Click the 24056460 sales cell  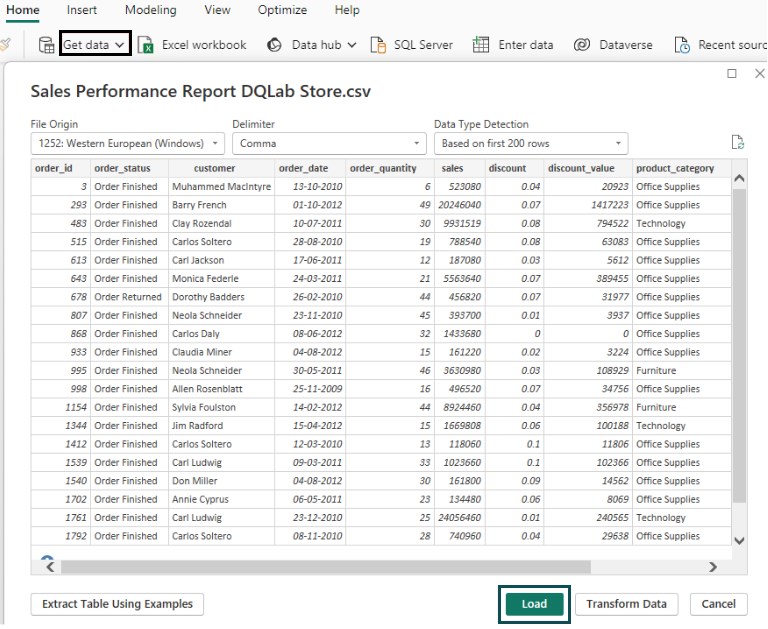(x=459, y=517)
